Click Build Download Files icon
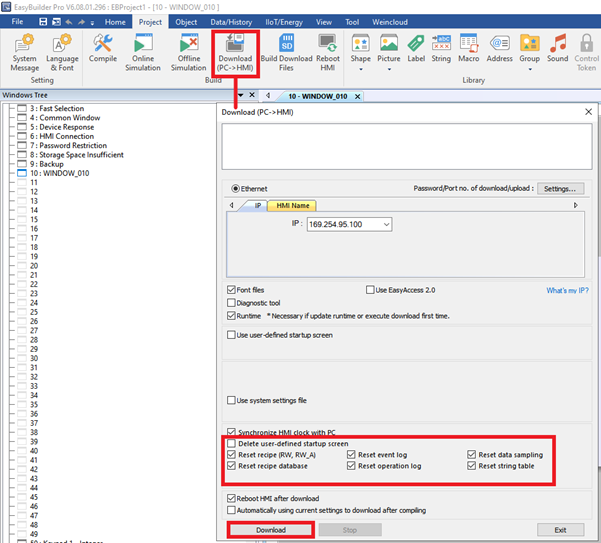601x543 pixels. (x=286, y=53)
